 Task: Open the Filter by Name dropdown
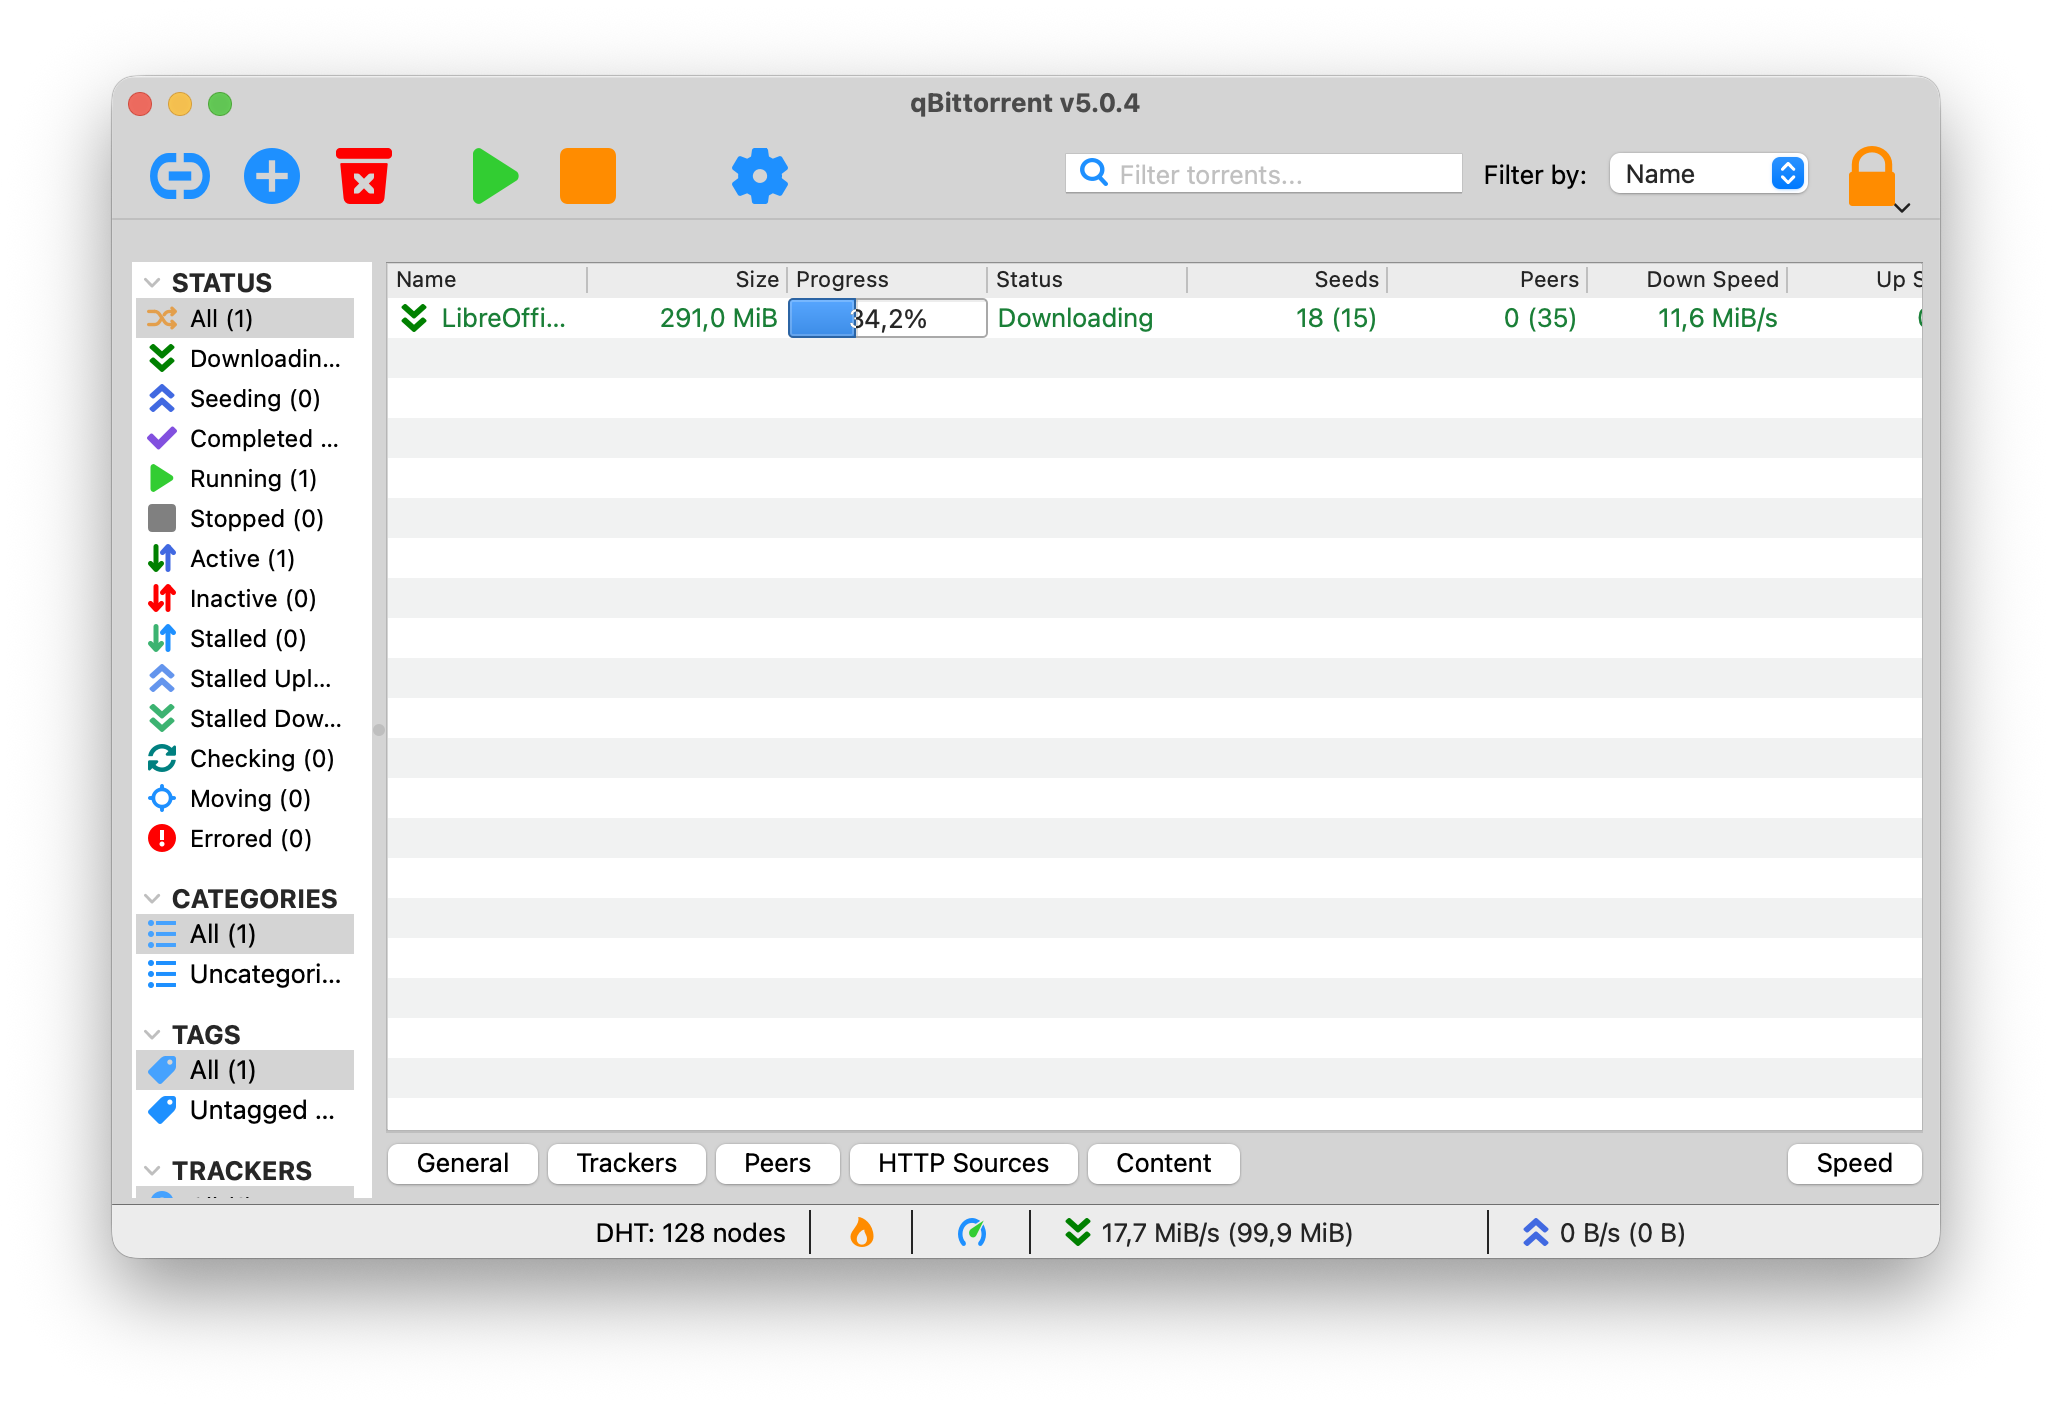click(1709, 174)
